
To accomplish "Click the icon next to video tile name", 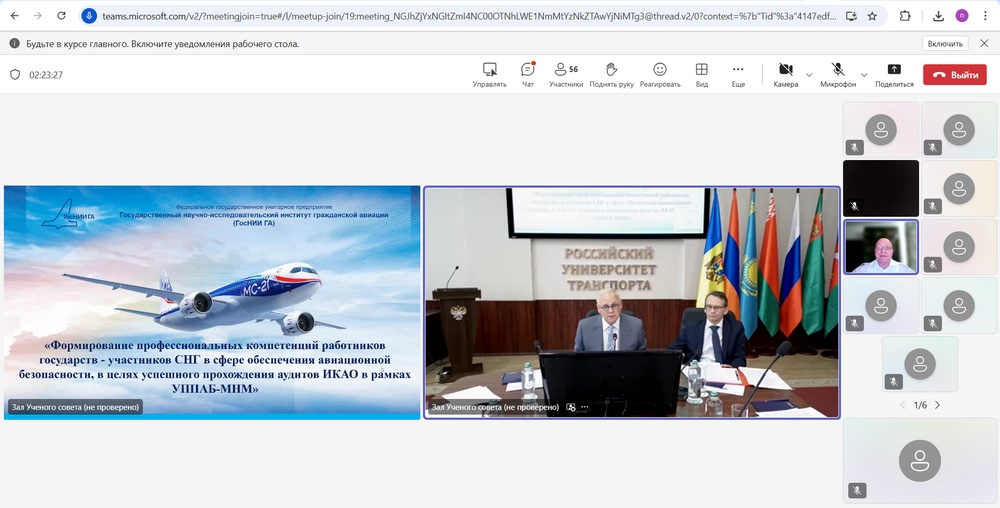I will (571, 407).
